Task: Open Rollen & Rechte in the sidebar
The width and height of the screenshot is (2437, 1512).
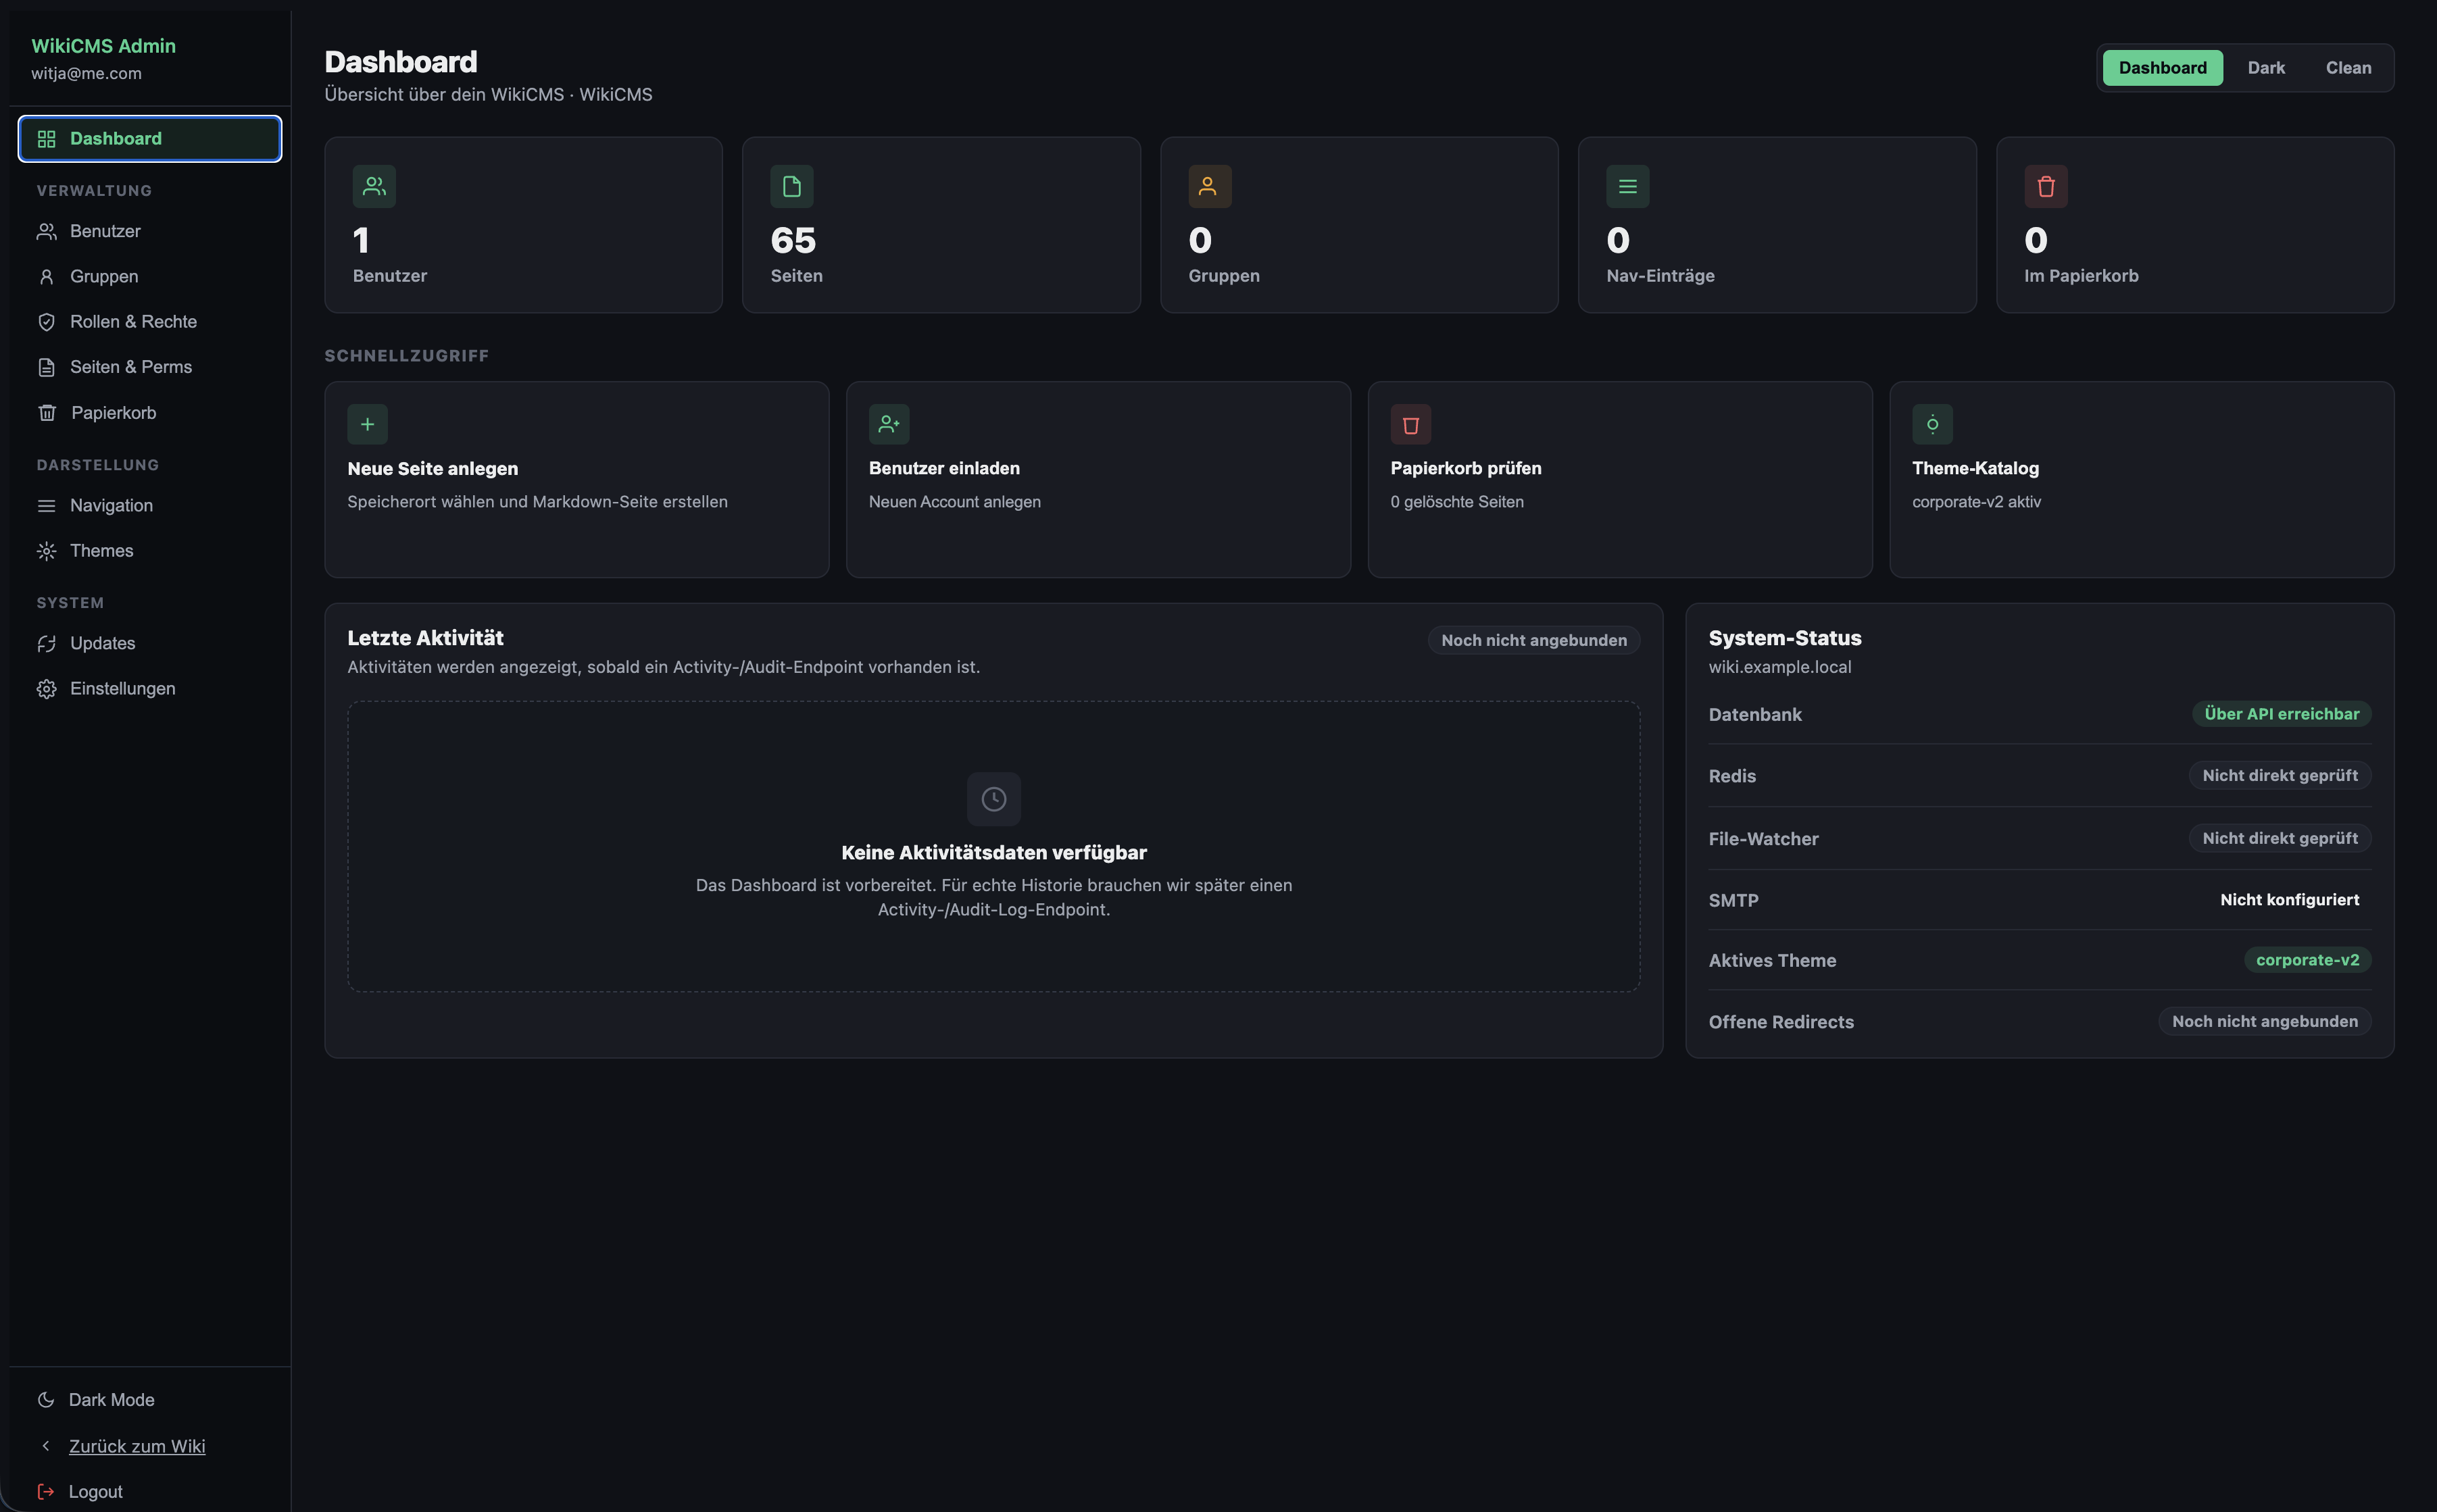Action: [150, 322]
